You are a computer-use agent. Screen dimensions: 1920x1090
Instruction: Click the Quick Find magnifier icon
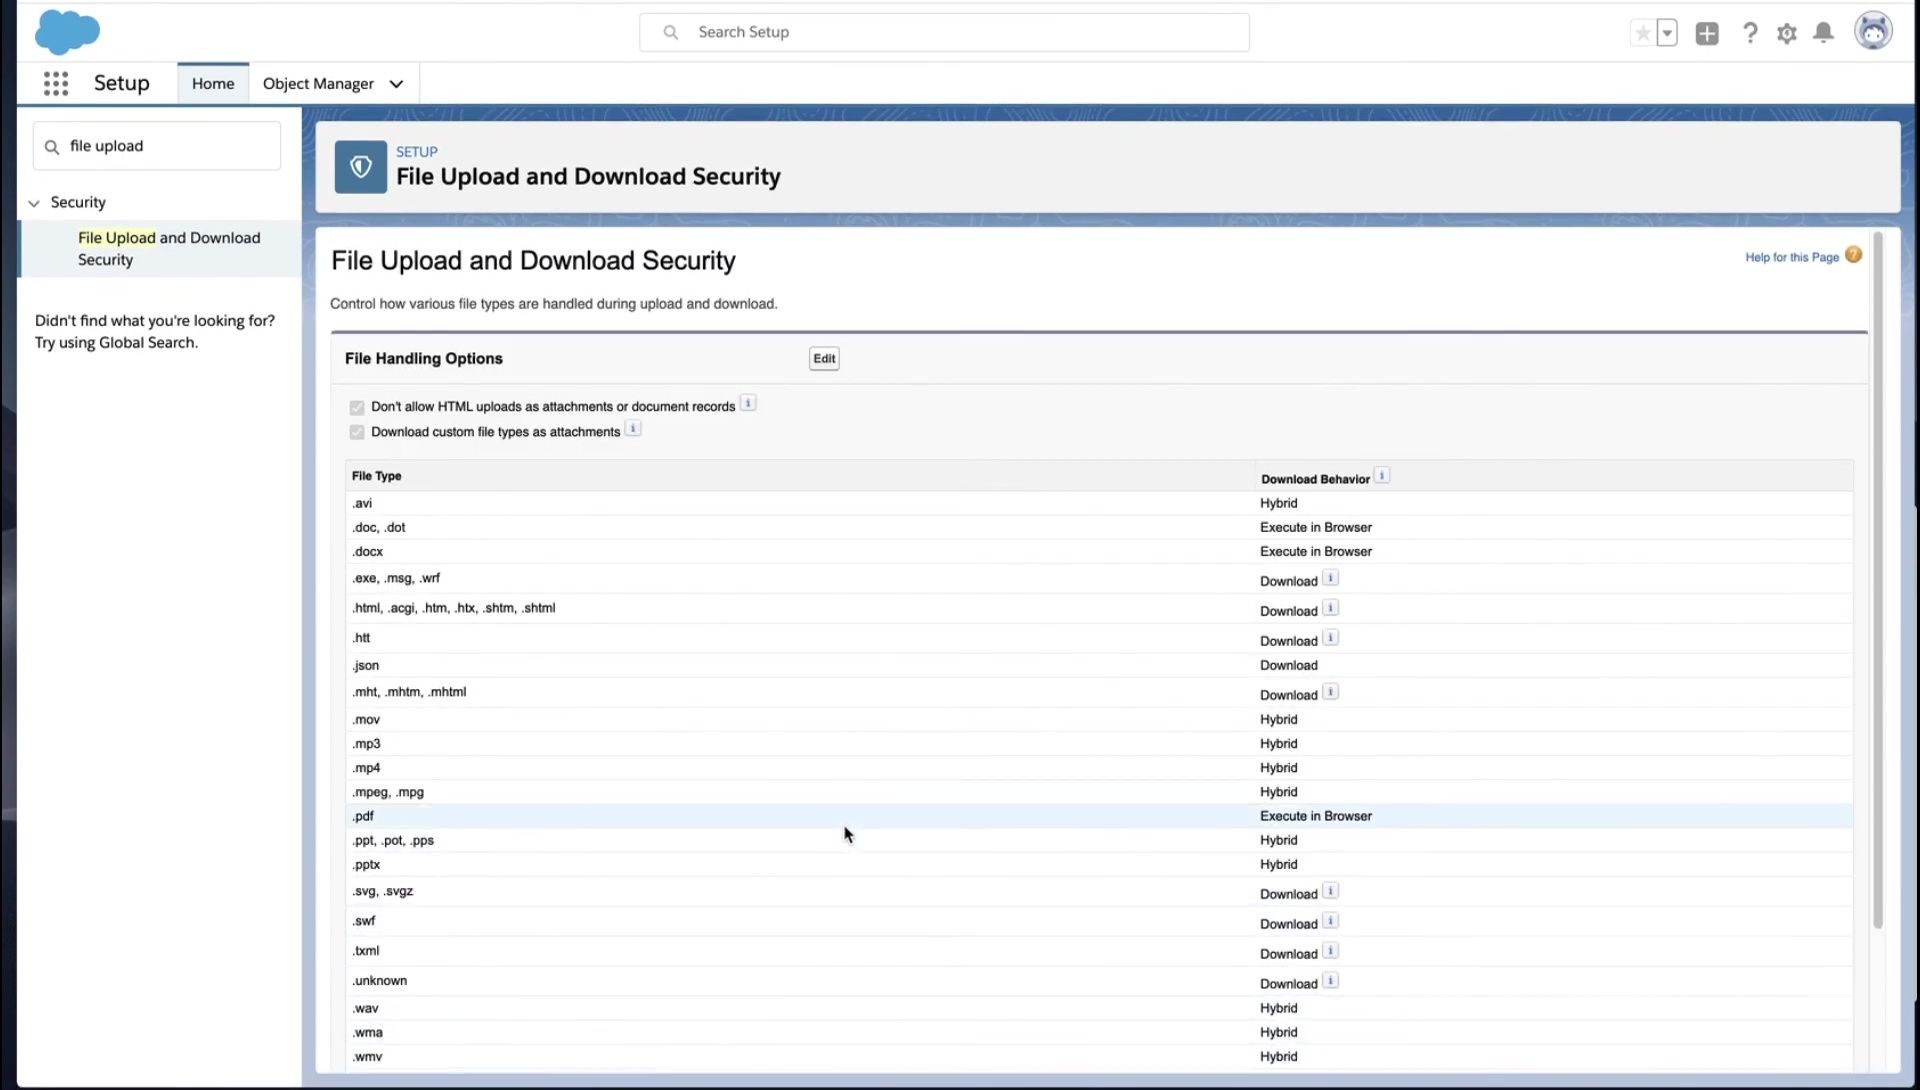click(52, 147)
